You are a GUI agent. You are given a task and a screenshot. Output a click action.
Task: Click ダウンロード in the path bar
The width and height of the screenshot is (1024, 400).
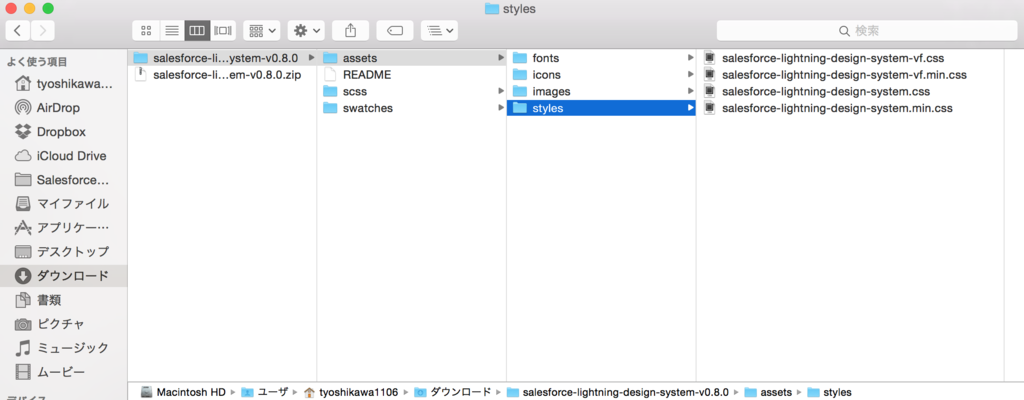(x=452, y=392)
